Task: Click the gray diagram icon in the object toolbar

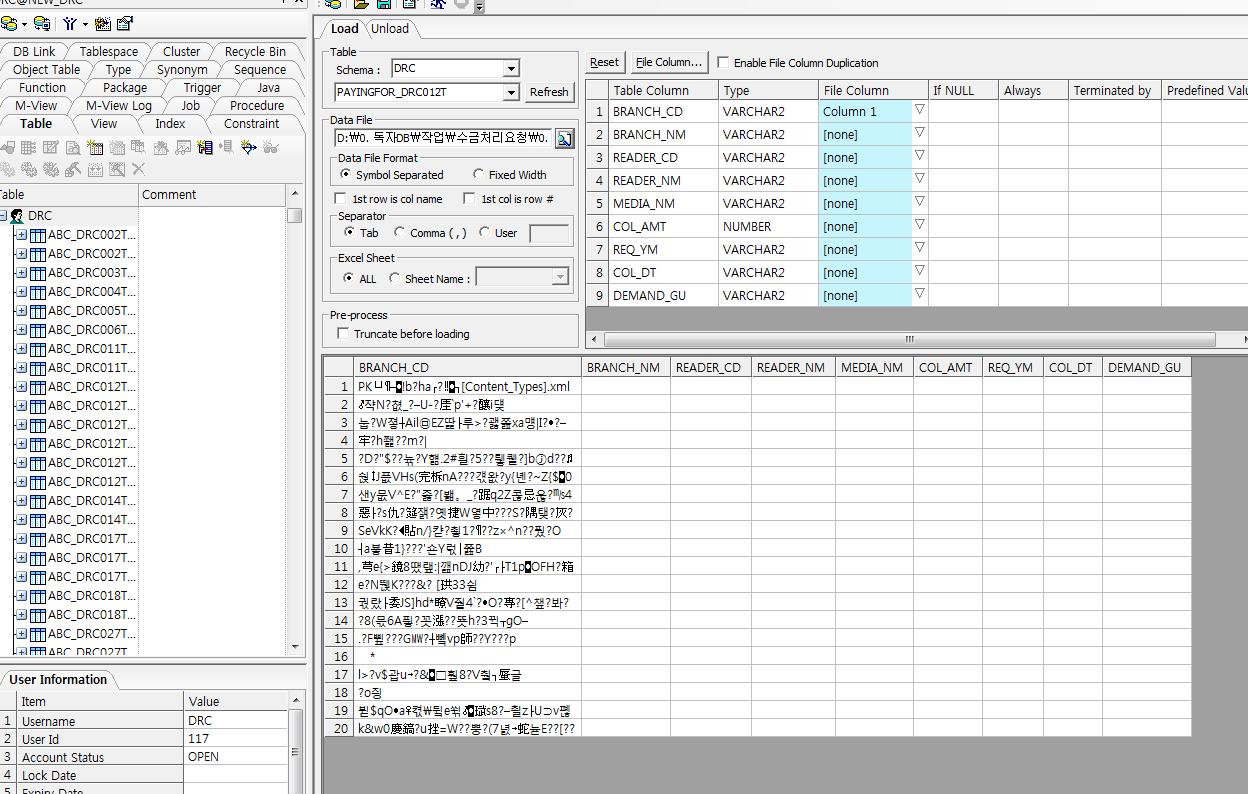Action: click(x=184, y=148)
